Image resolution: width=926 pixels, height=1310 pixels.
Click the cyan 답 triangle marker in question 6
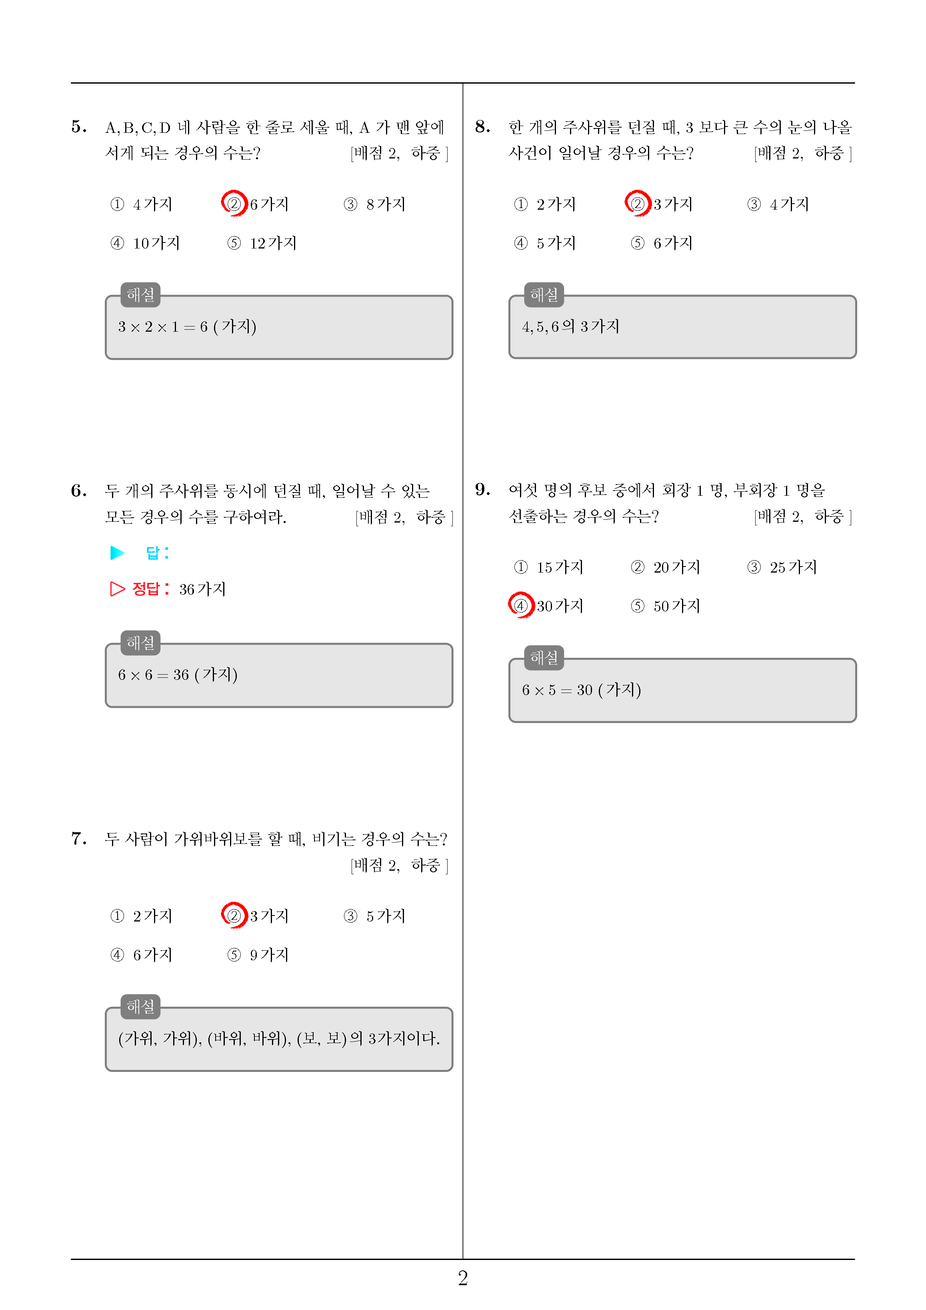tap(117, 552)
